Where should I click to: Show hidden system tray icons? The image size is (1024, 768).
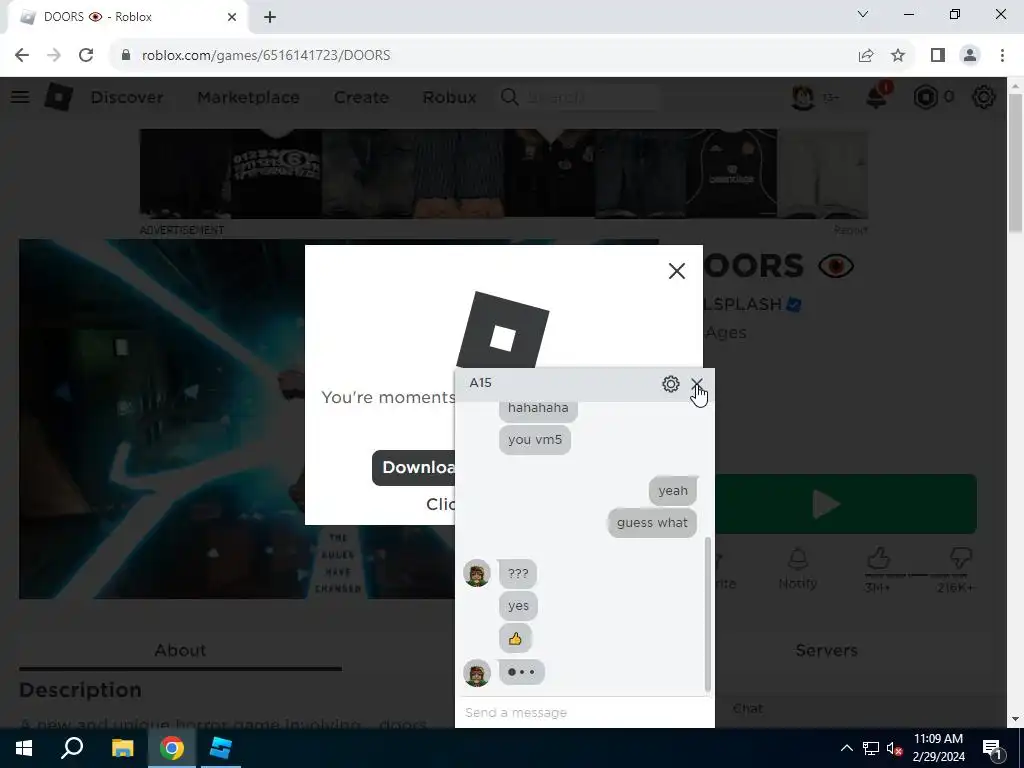tap(846, 748)
